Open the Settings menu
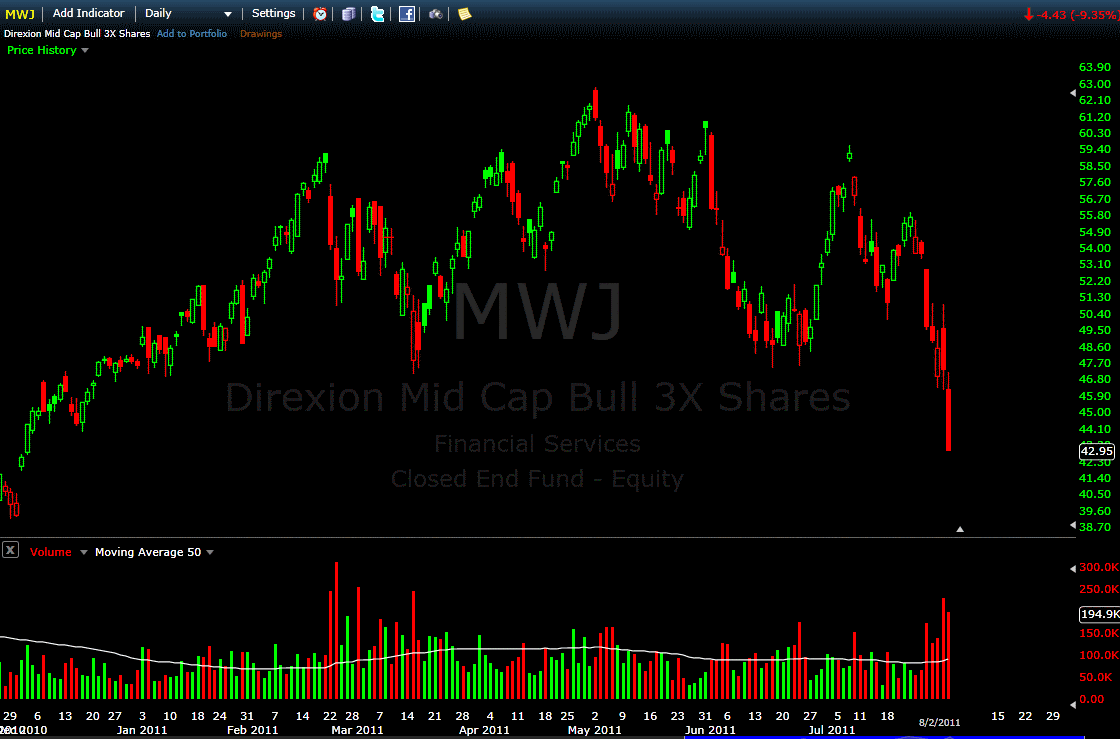This screenshot has width=1120, height=739. (274, 14)
